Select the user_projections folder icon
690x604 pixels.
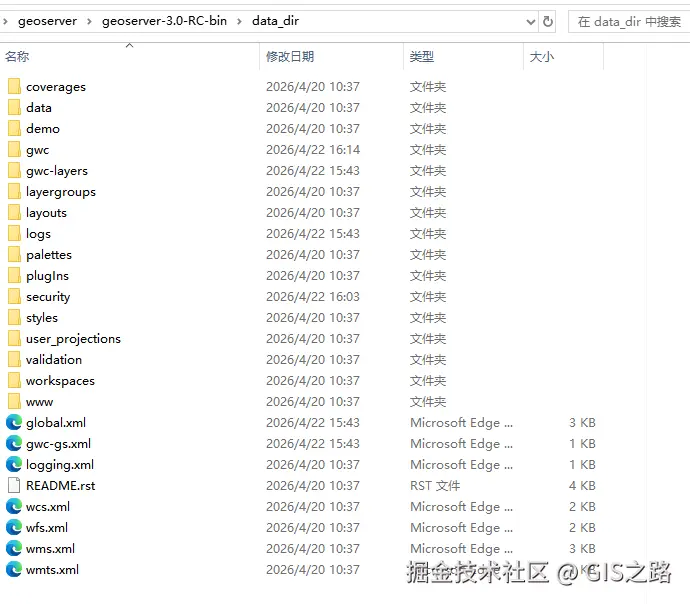pyautogui.click(x=14, y=339)
